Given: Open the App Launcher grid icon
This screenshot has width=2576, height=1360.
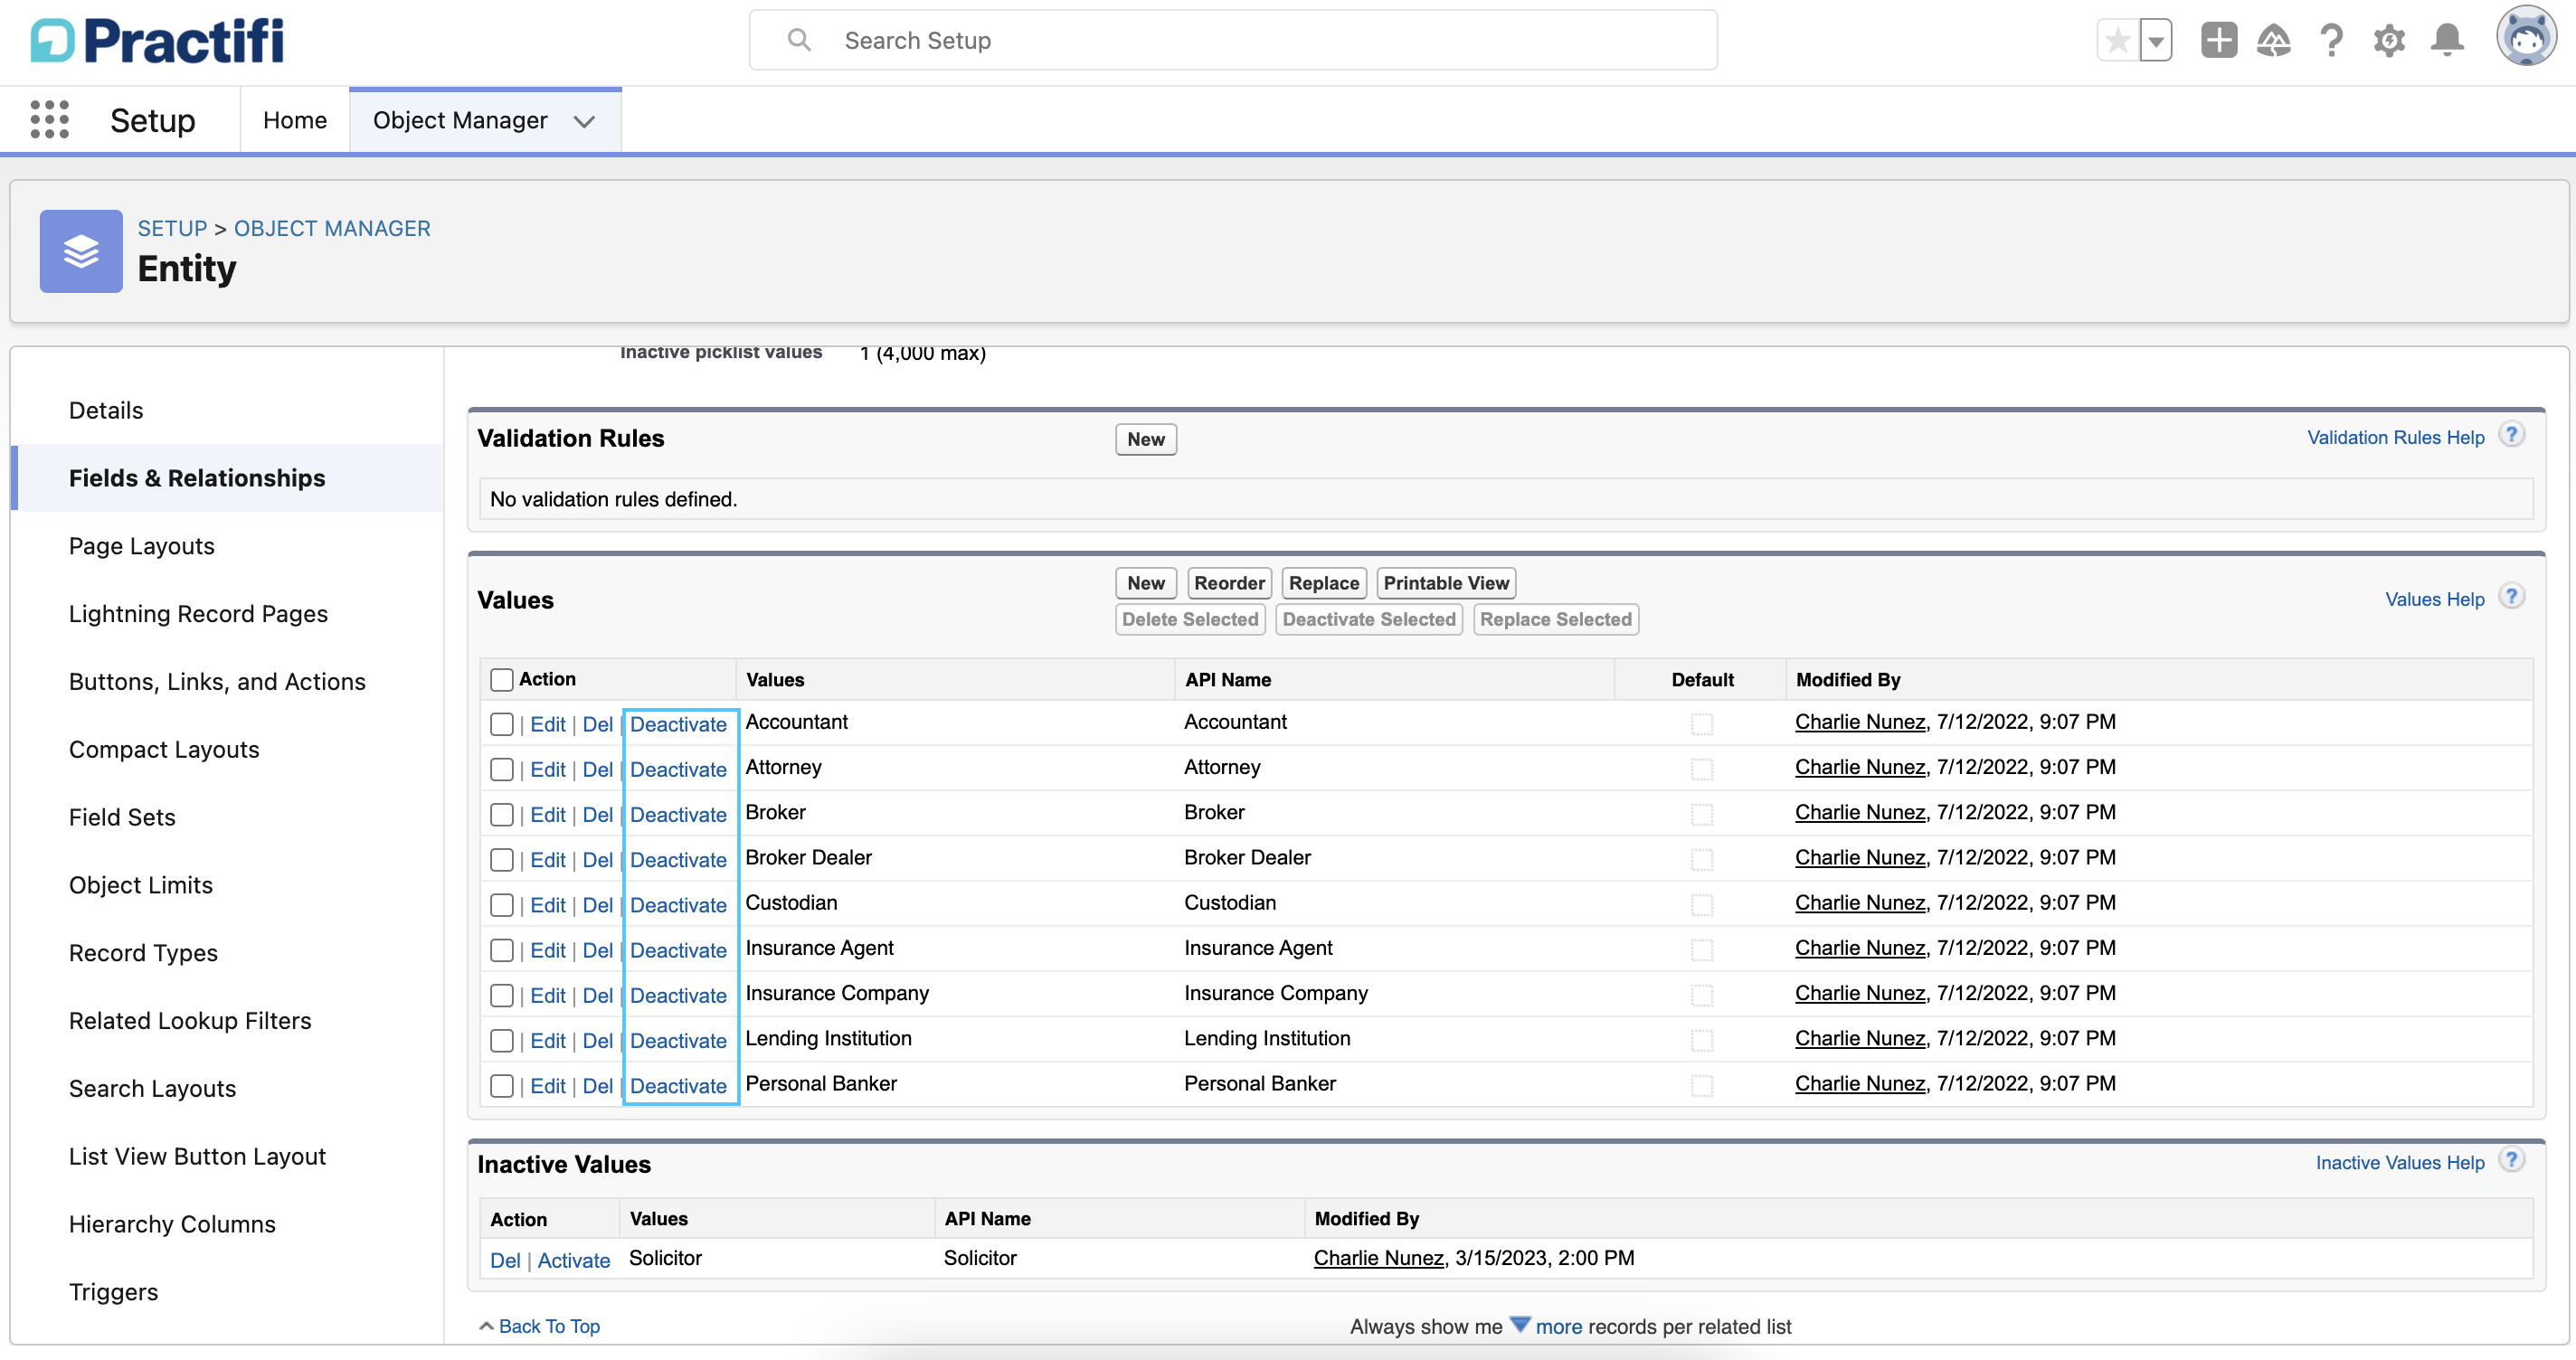Looking at the screenshot, I should 49,120.
